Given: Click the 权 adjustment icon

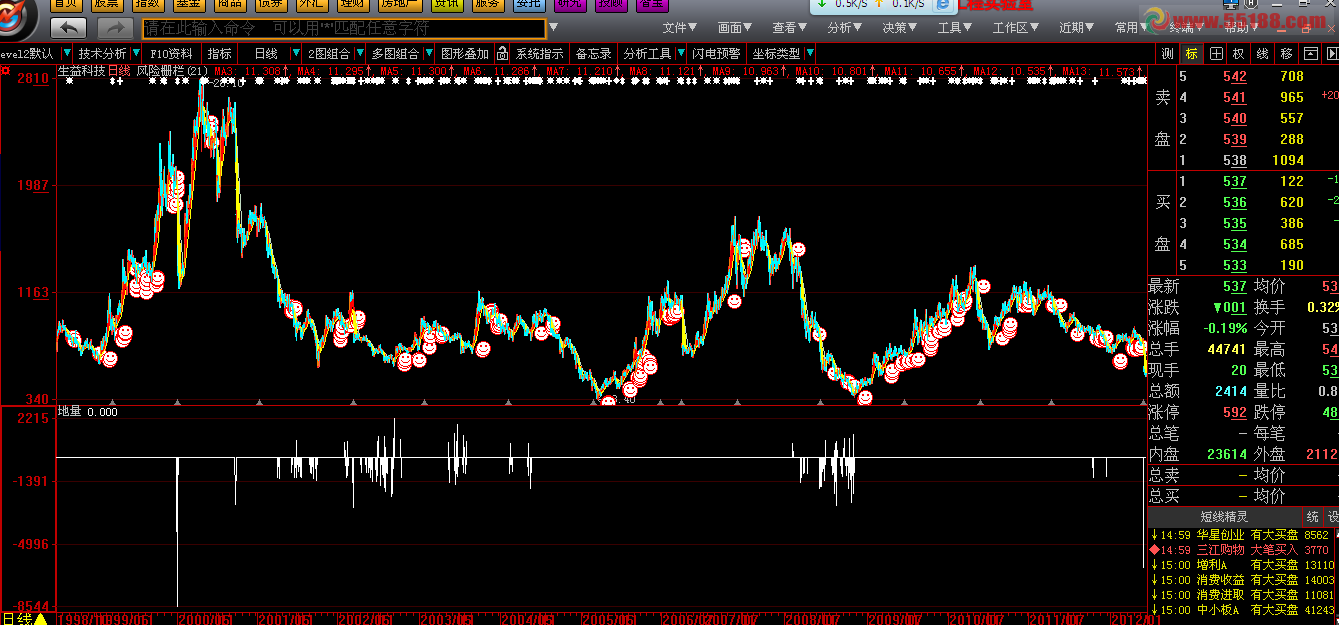Looking at the screenshot, I should (x=1239, y=53).
